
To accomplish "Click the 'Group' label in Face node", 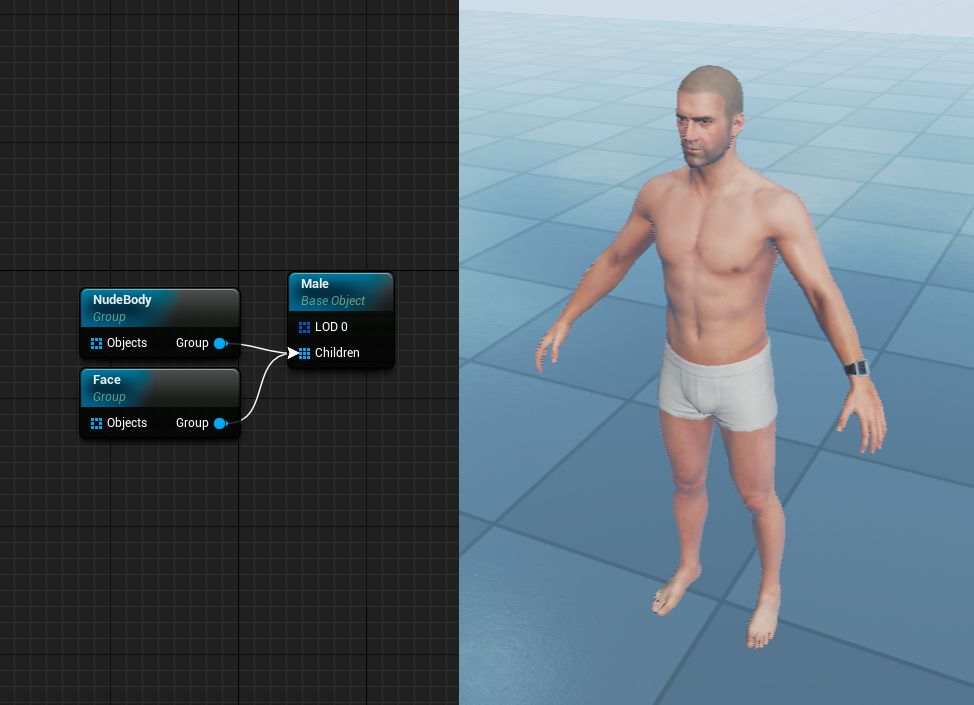I will coord(192,423).
